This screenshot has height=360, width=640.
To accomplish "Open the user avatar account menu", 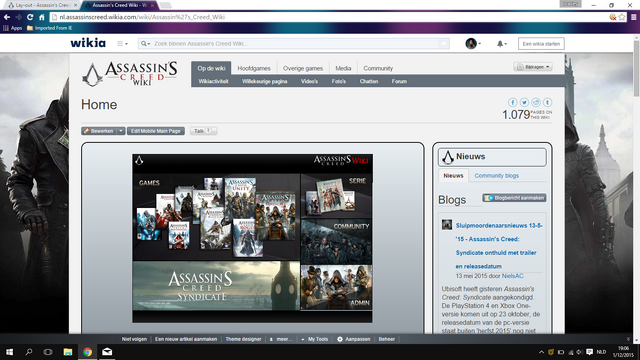I will coord(473,43).
